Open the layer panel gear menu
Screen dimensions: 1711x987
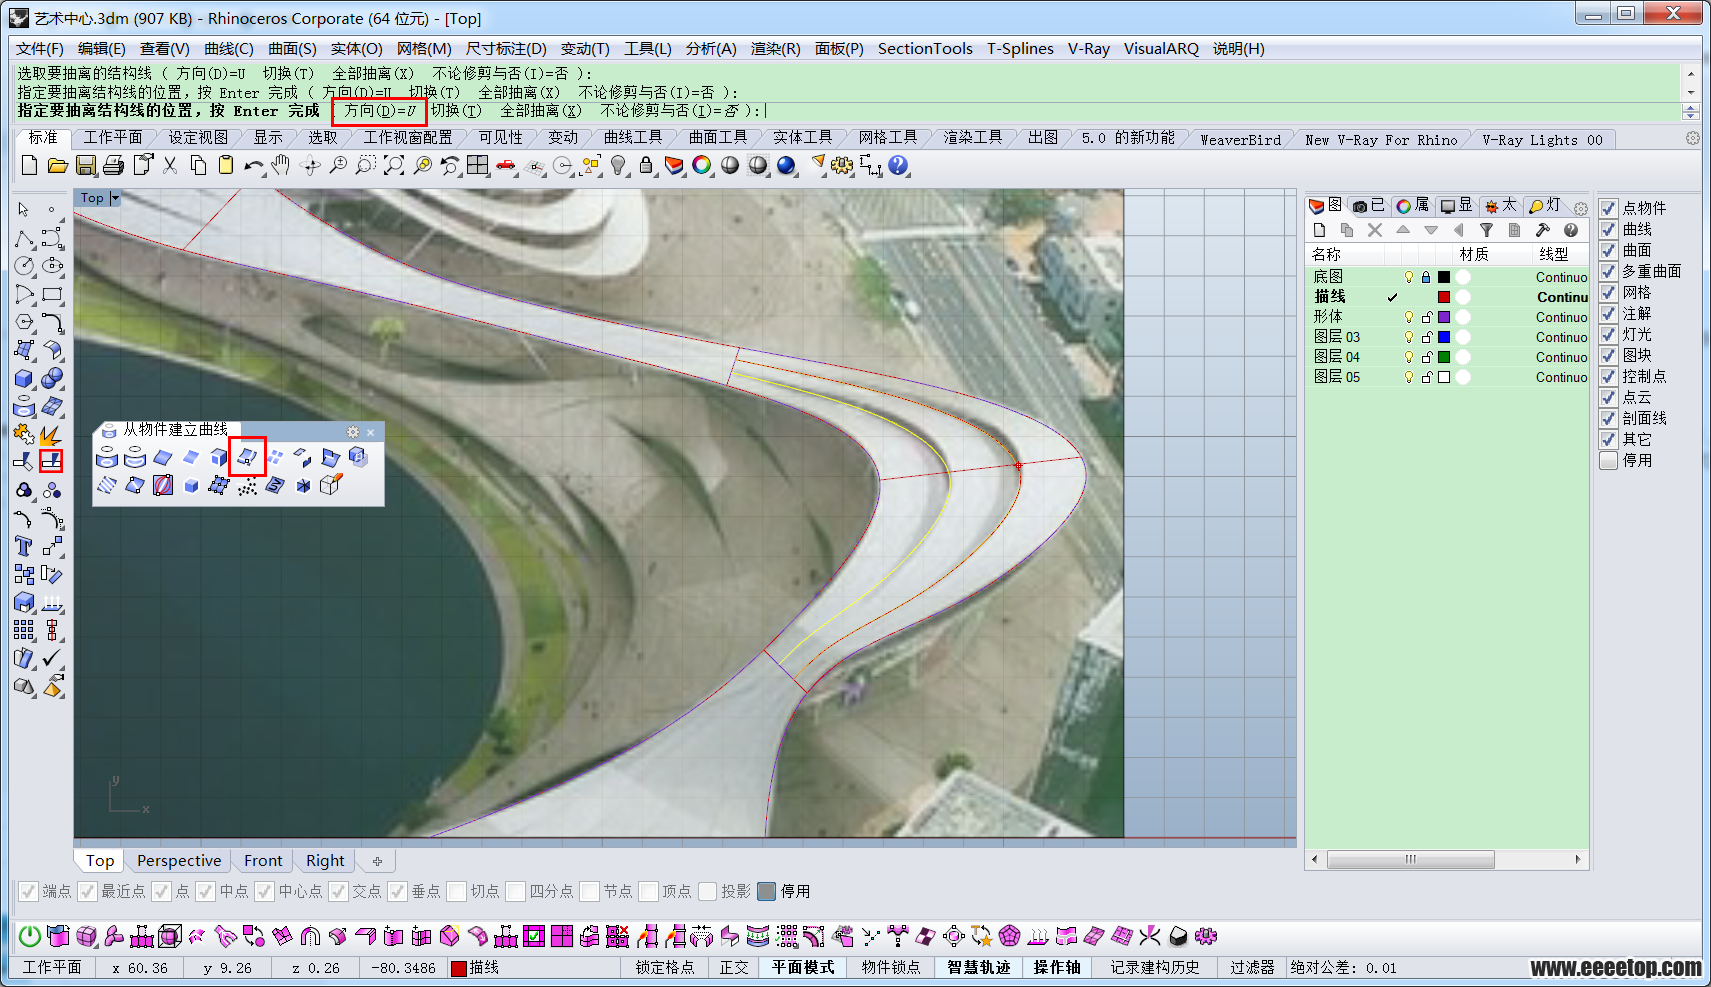[x=1581, y=208]
